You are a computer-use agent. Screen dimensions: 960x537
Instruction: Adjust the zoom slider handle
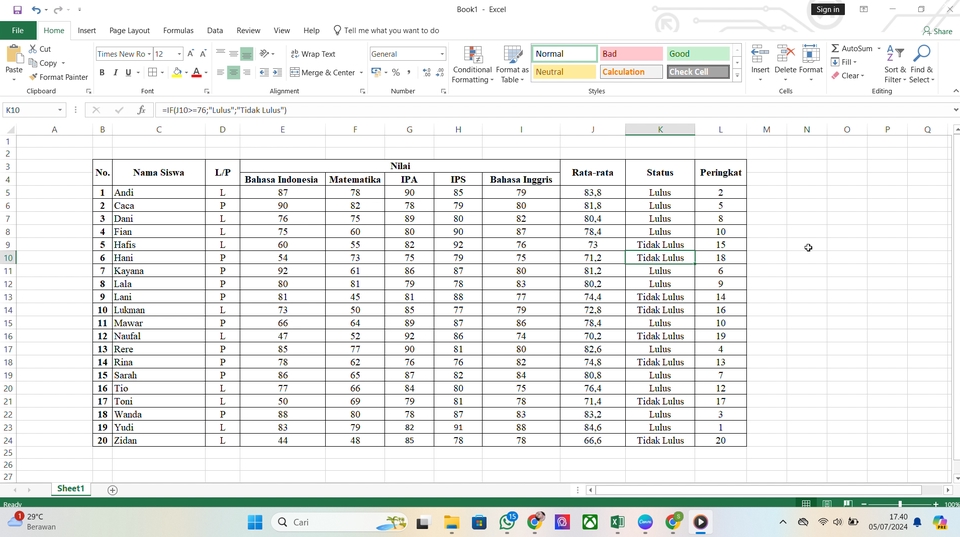899,504
